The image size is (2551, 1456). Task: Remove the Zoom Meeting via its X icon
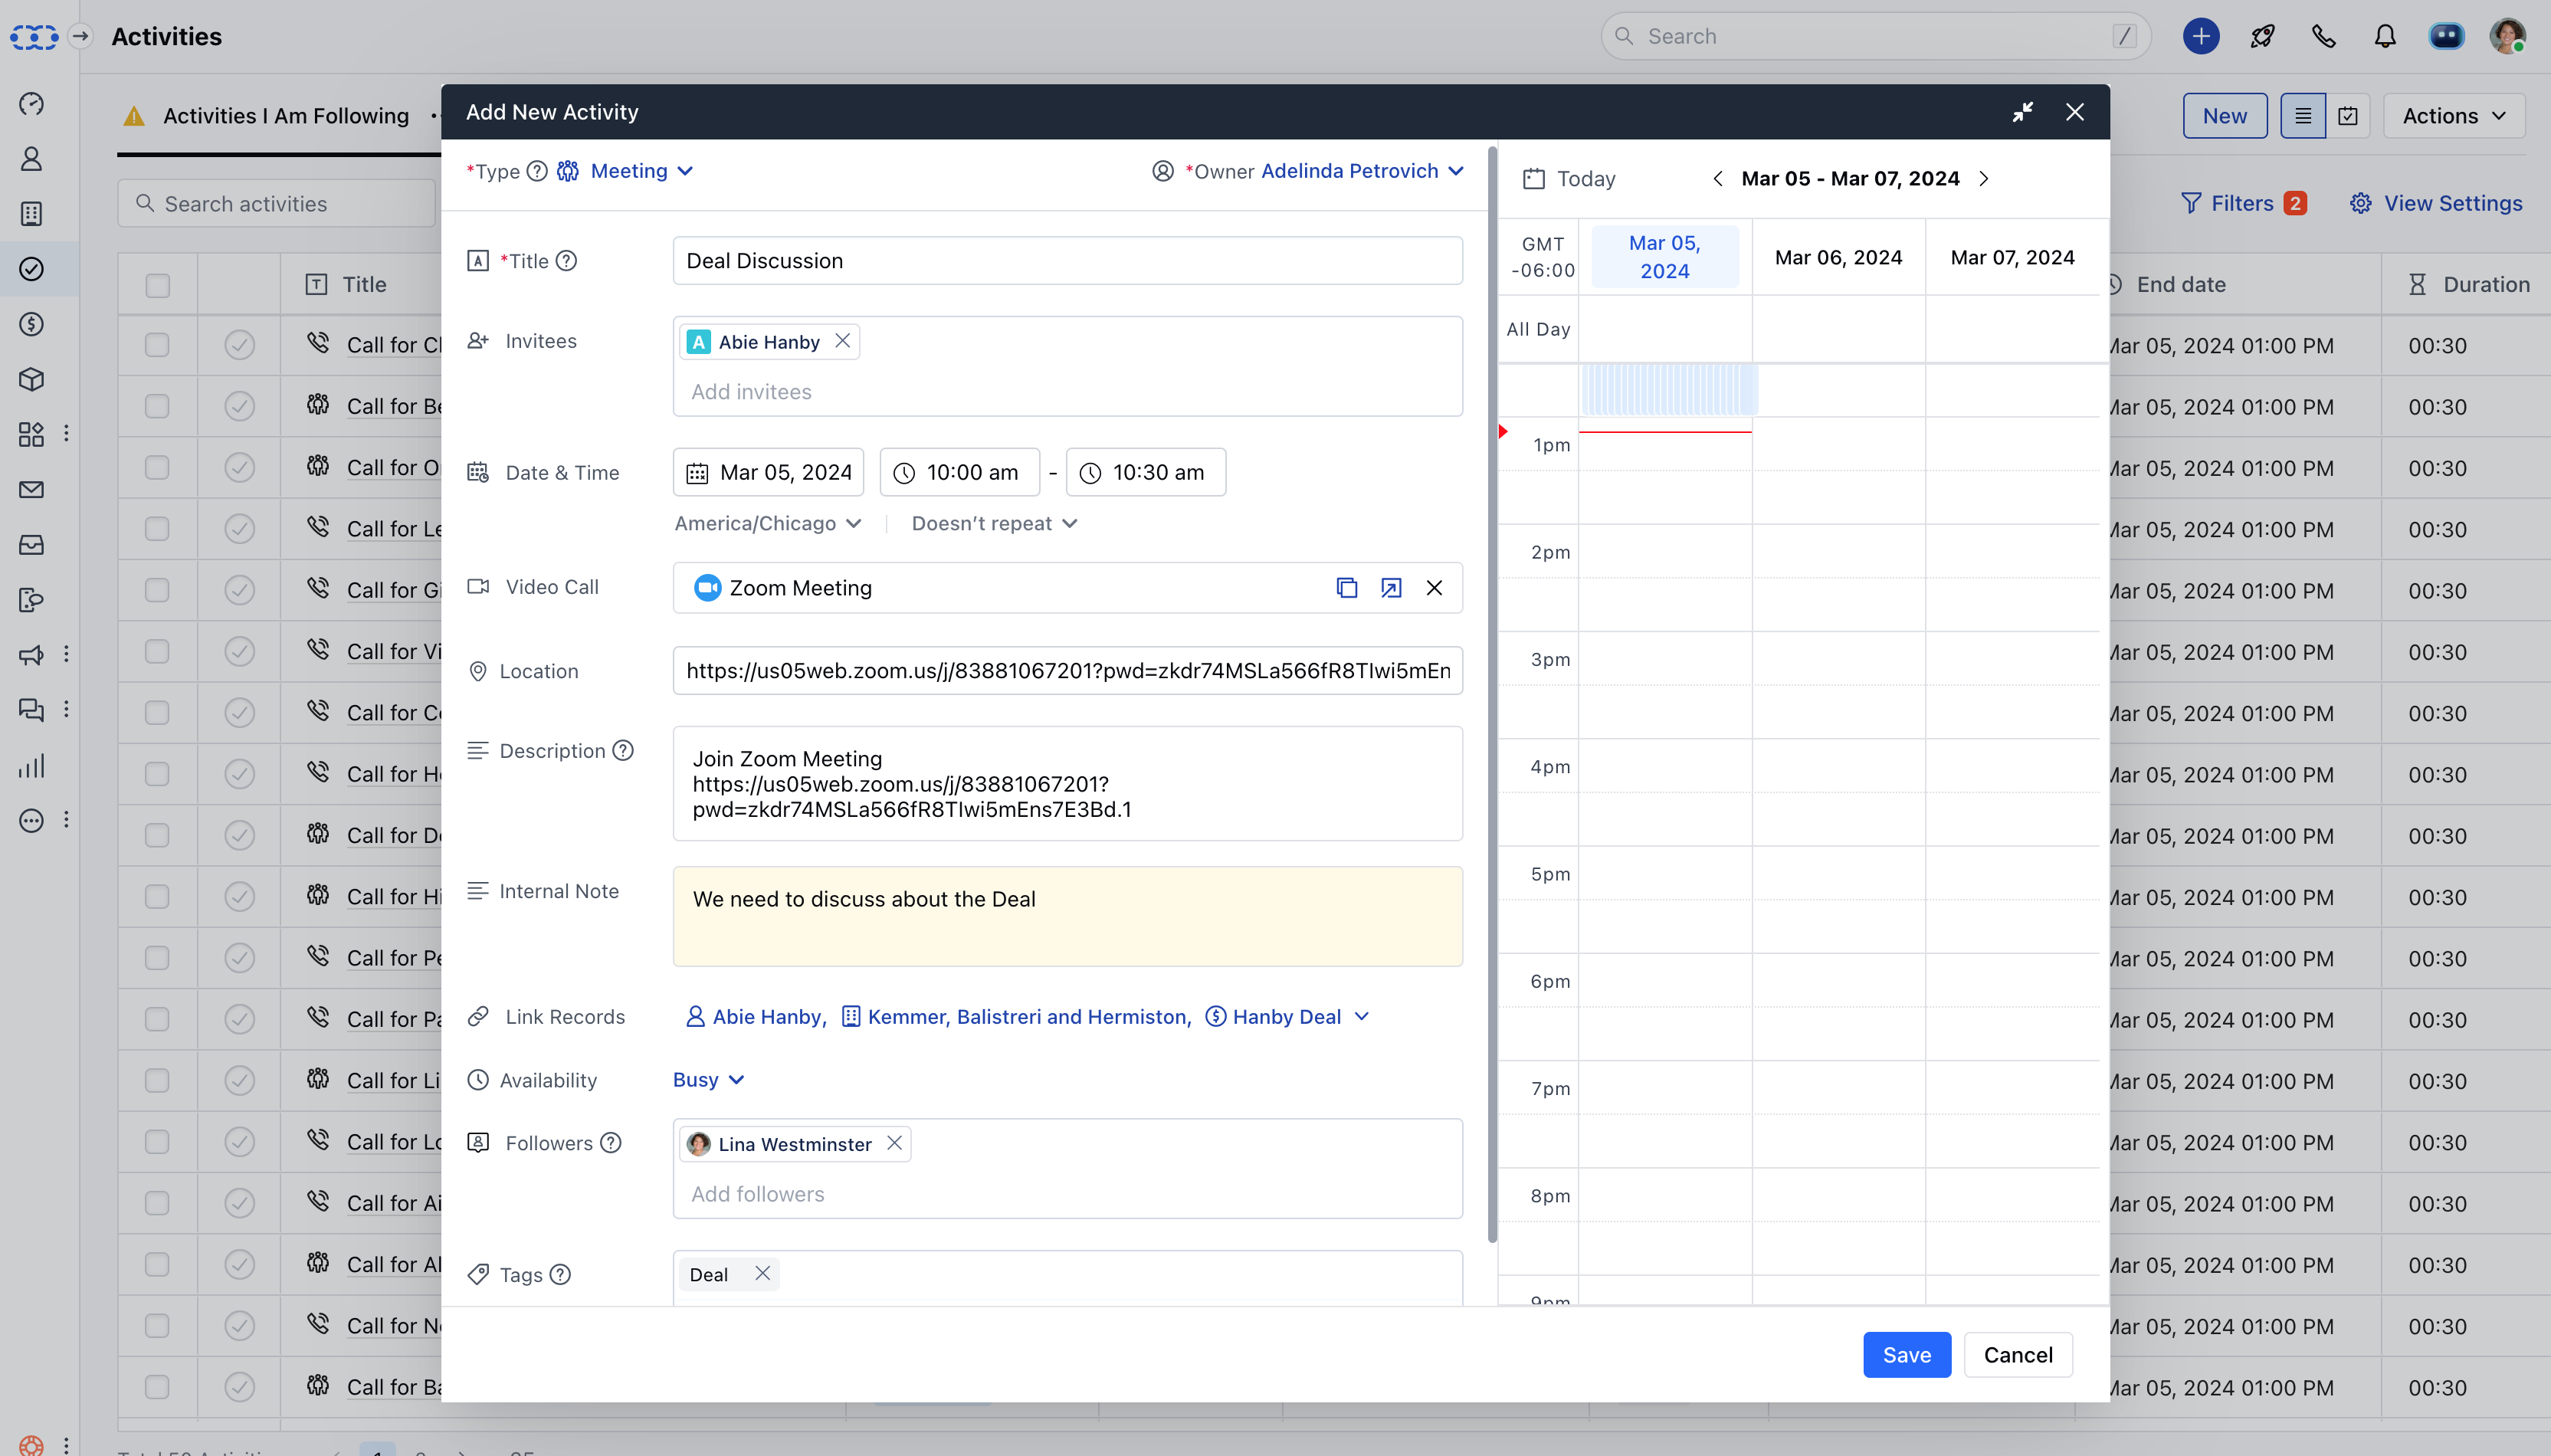pyautogui.click(x=1434, y=588)
